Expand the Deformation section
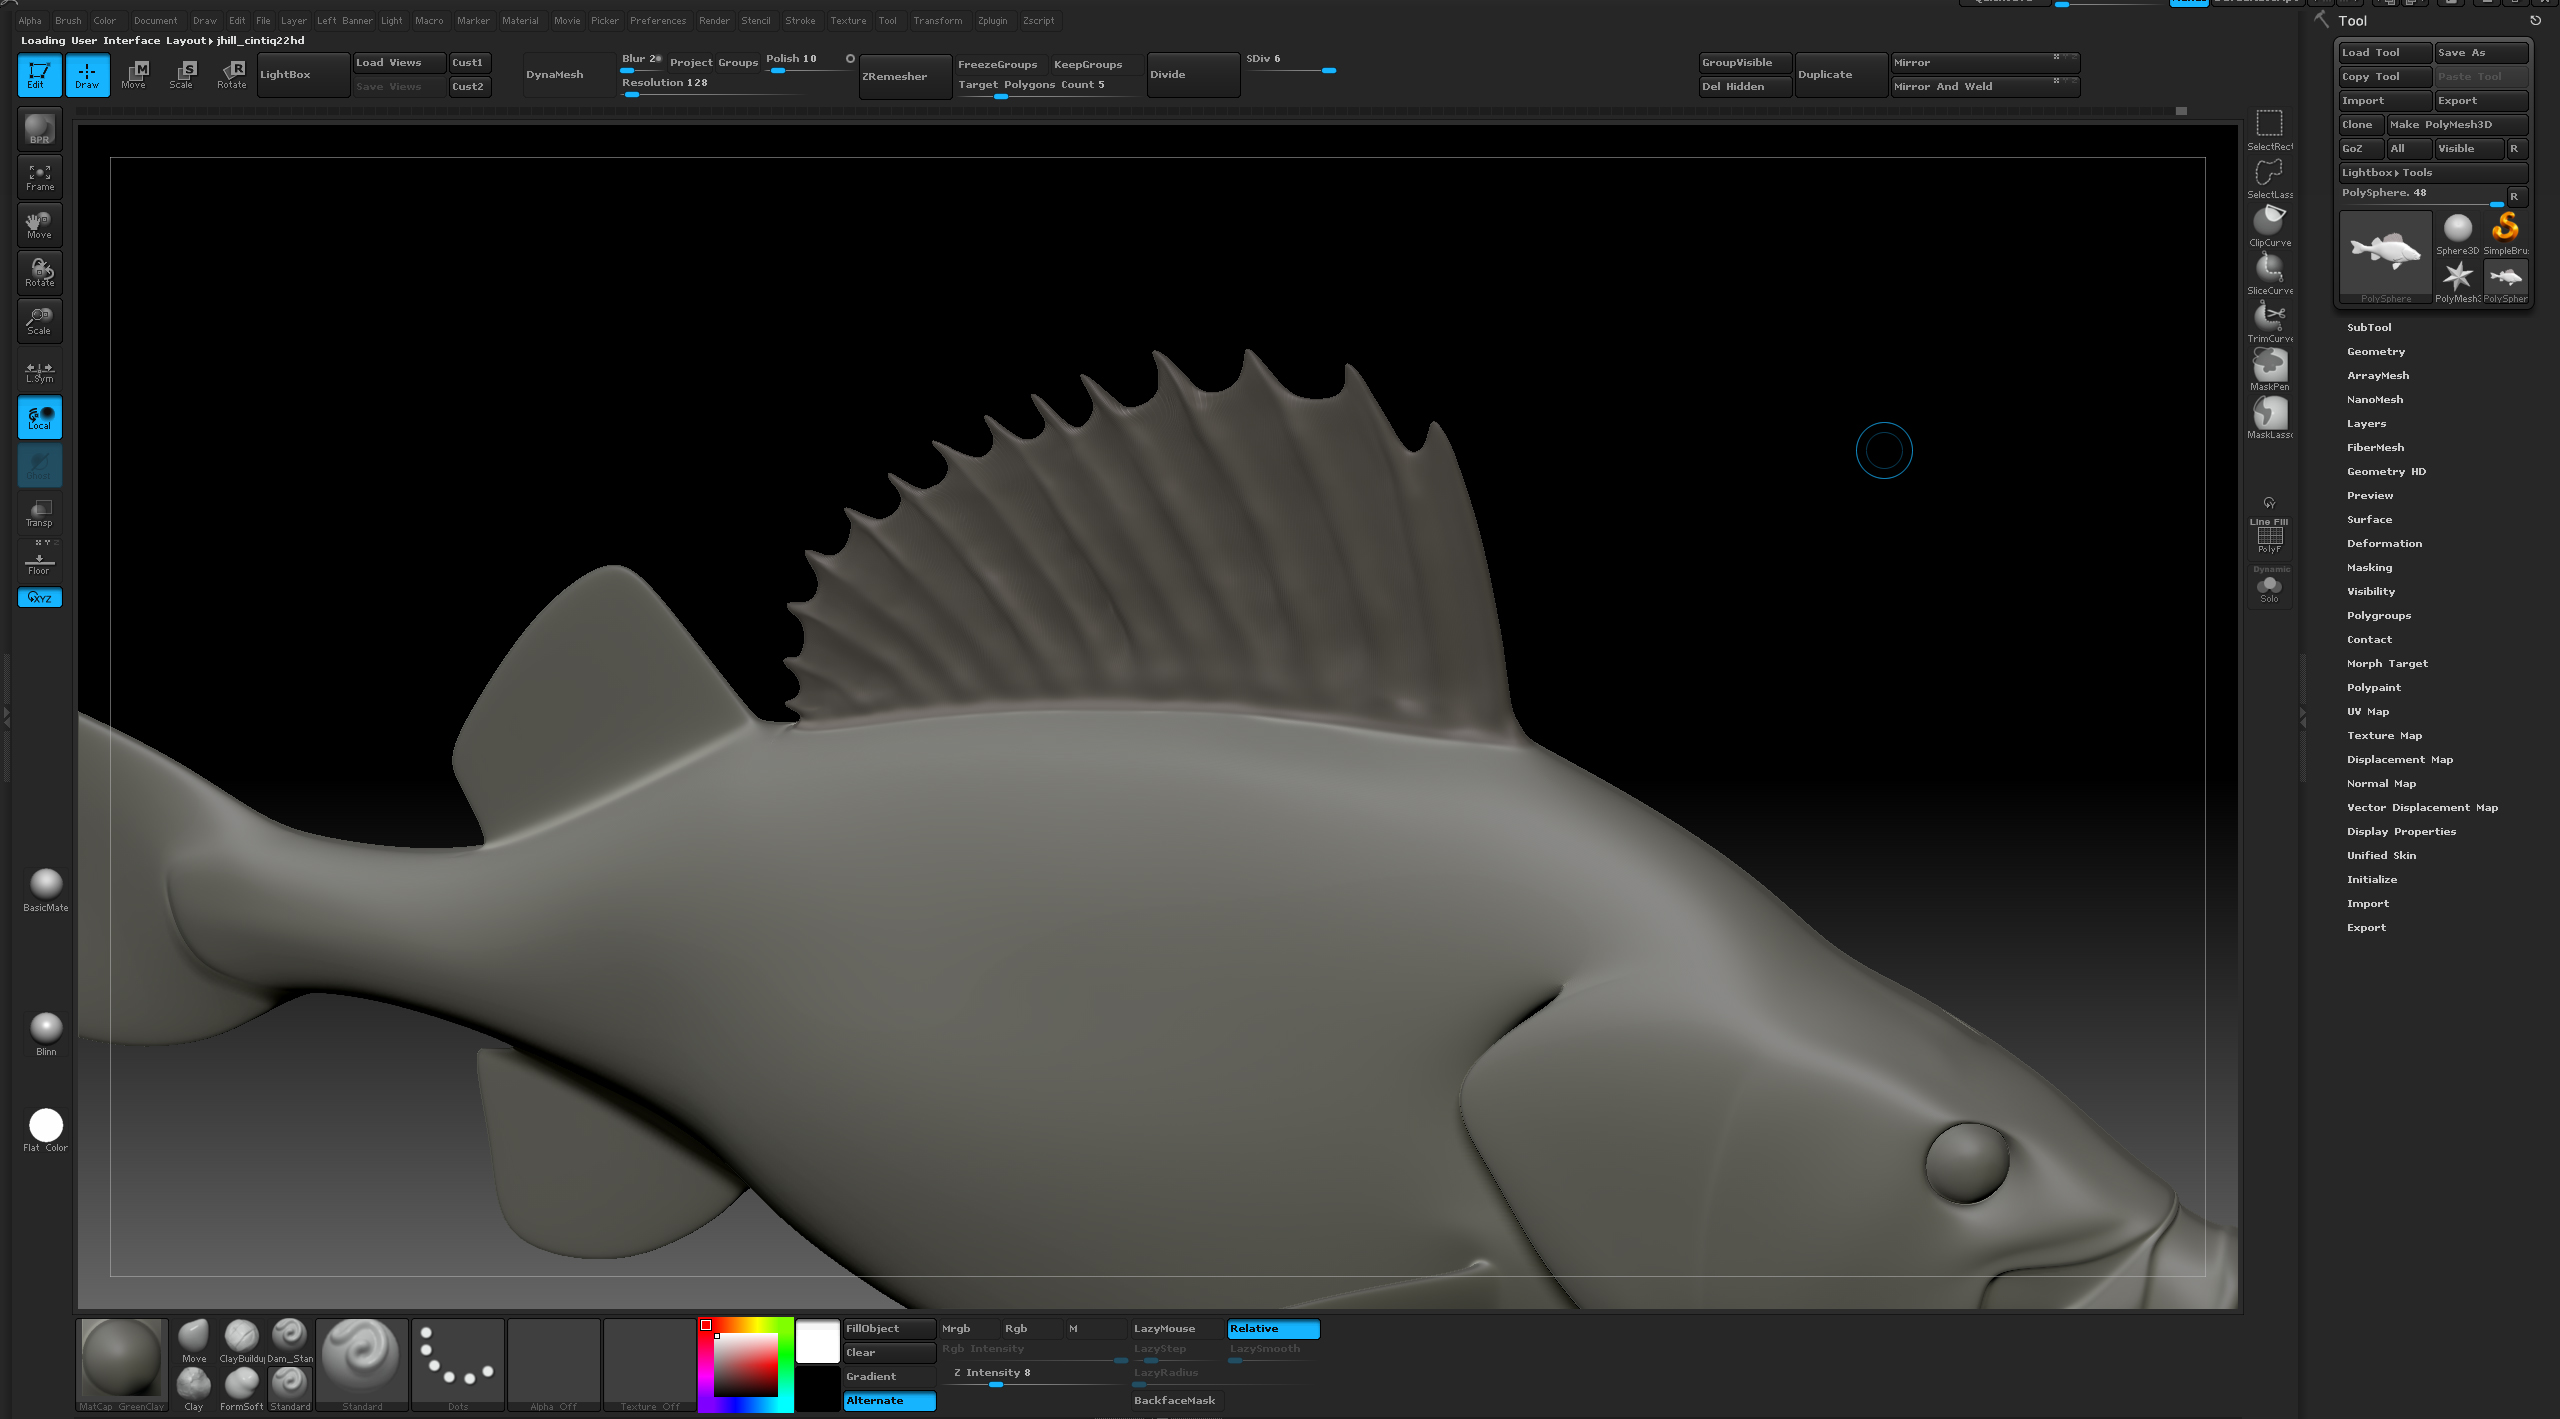2560x1419 pixels. click(2384, 543)
